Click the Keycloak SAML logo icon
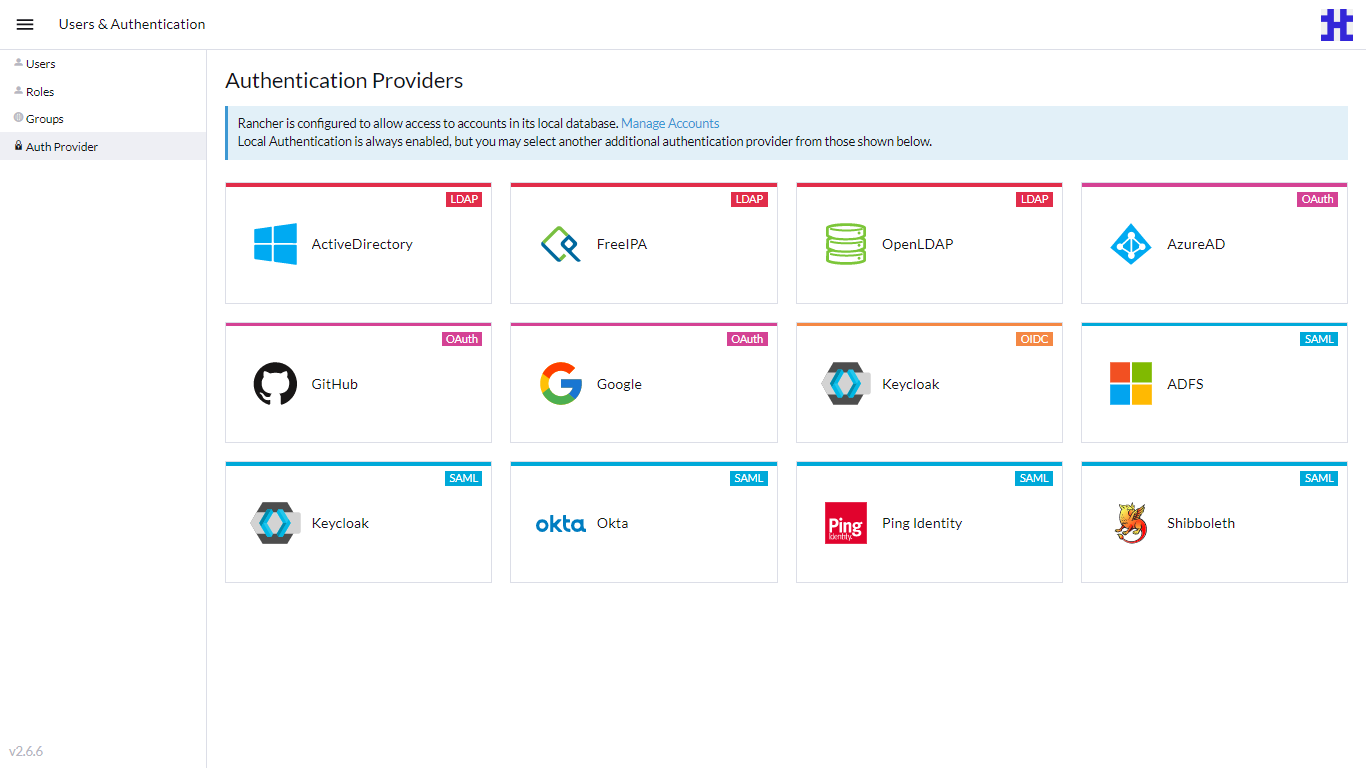 click(x=275, y=523)
